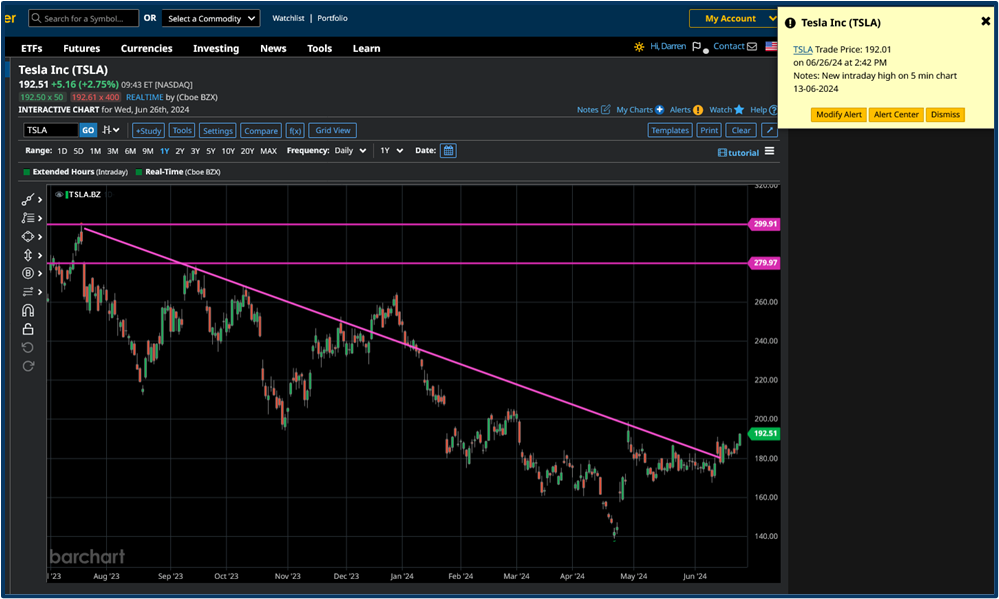The width and height of the screenshot is (999, 599).
Task: Select the magnet snap tool
Action: pyautogui.click(x=28, y=310)
